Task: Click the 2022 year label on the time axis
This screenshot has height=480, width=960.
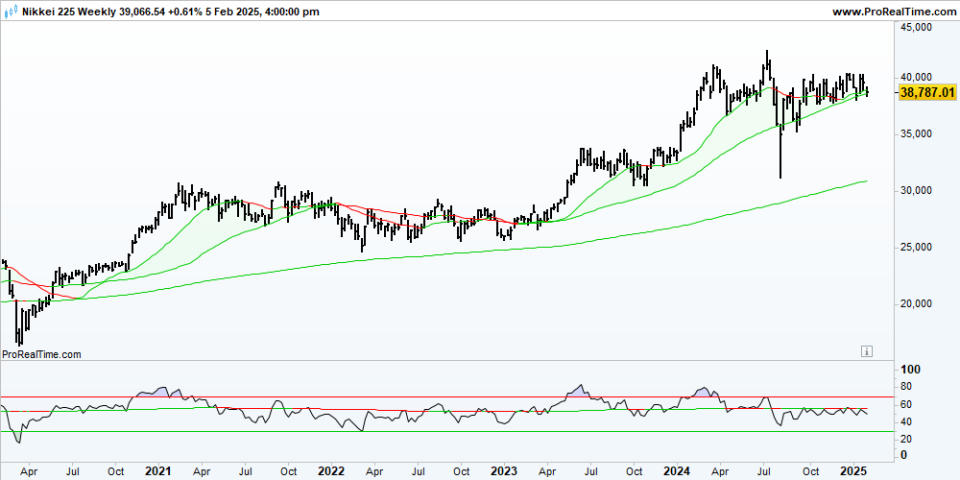Action: tap(331, 471)
